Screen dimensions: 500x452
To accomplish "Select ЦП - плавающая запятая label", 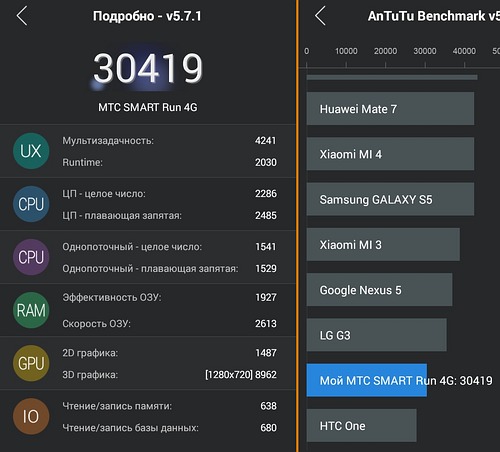I will [x=122, y=216].
